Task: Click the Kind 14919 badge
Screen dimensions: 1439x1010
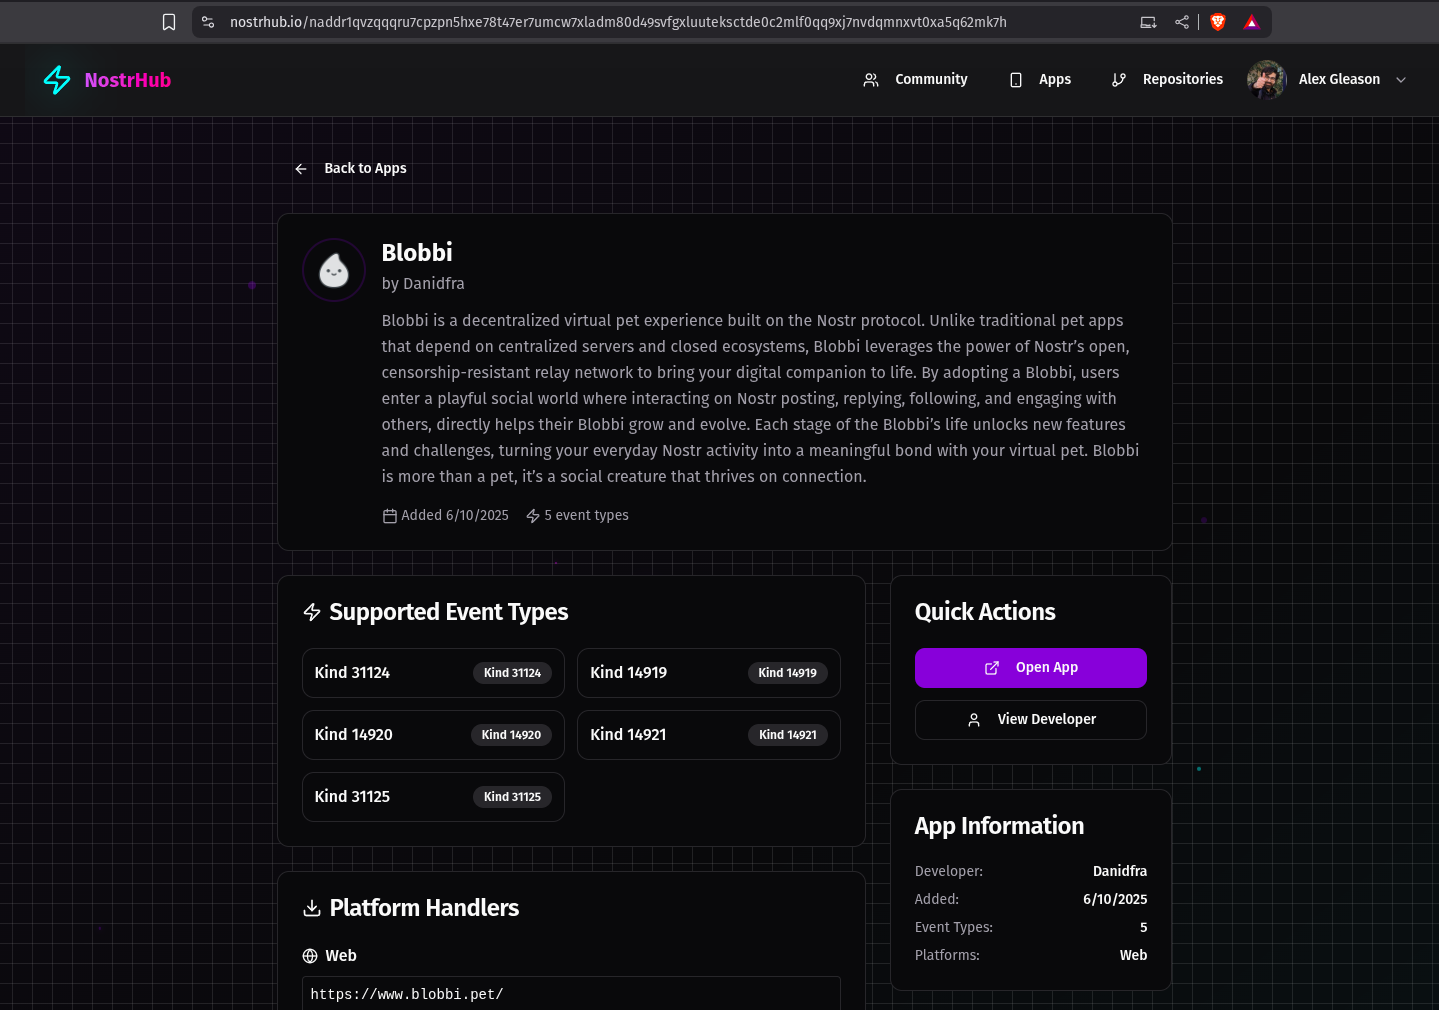Action: [788, 673]
